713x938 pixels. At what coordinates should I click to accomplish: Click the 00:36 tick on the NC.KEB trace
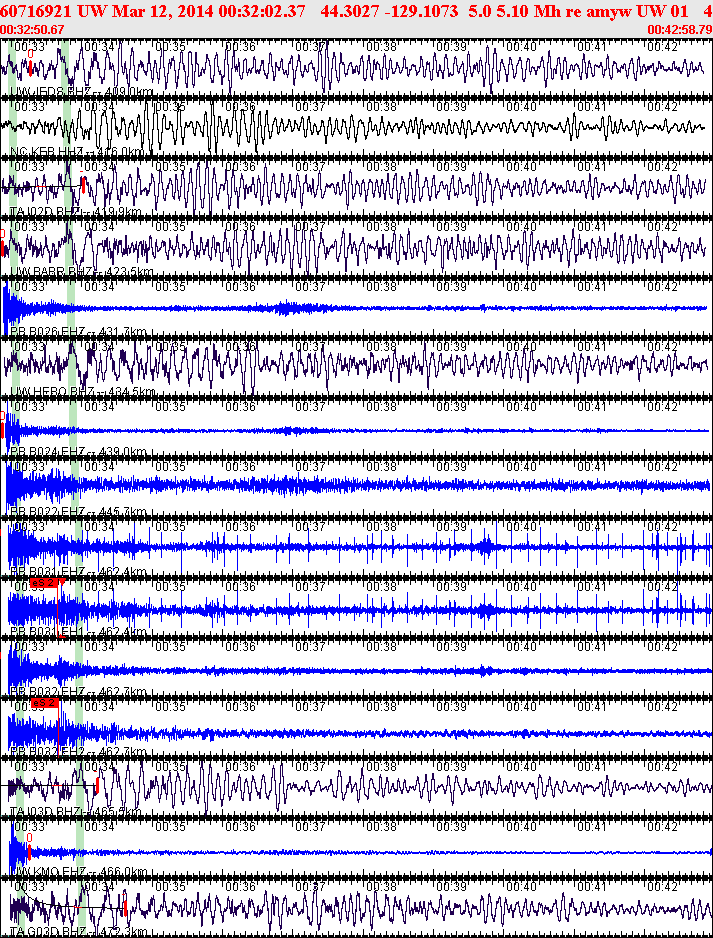coord(240,106)
